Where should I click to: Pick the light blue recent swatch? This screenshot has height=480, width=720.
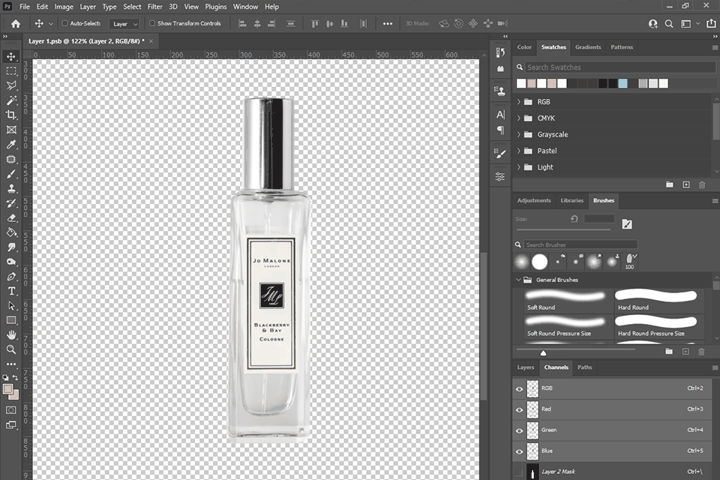623,83
